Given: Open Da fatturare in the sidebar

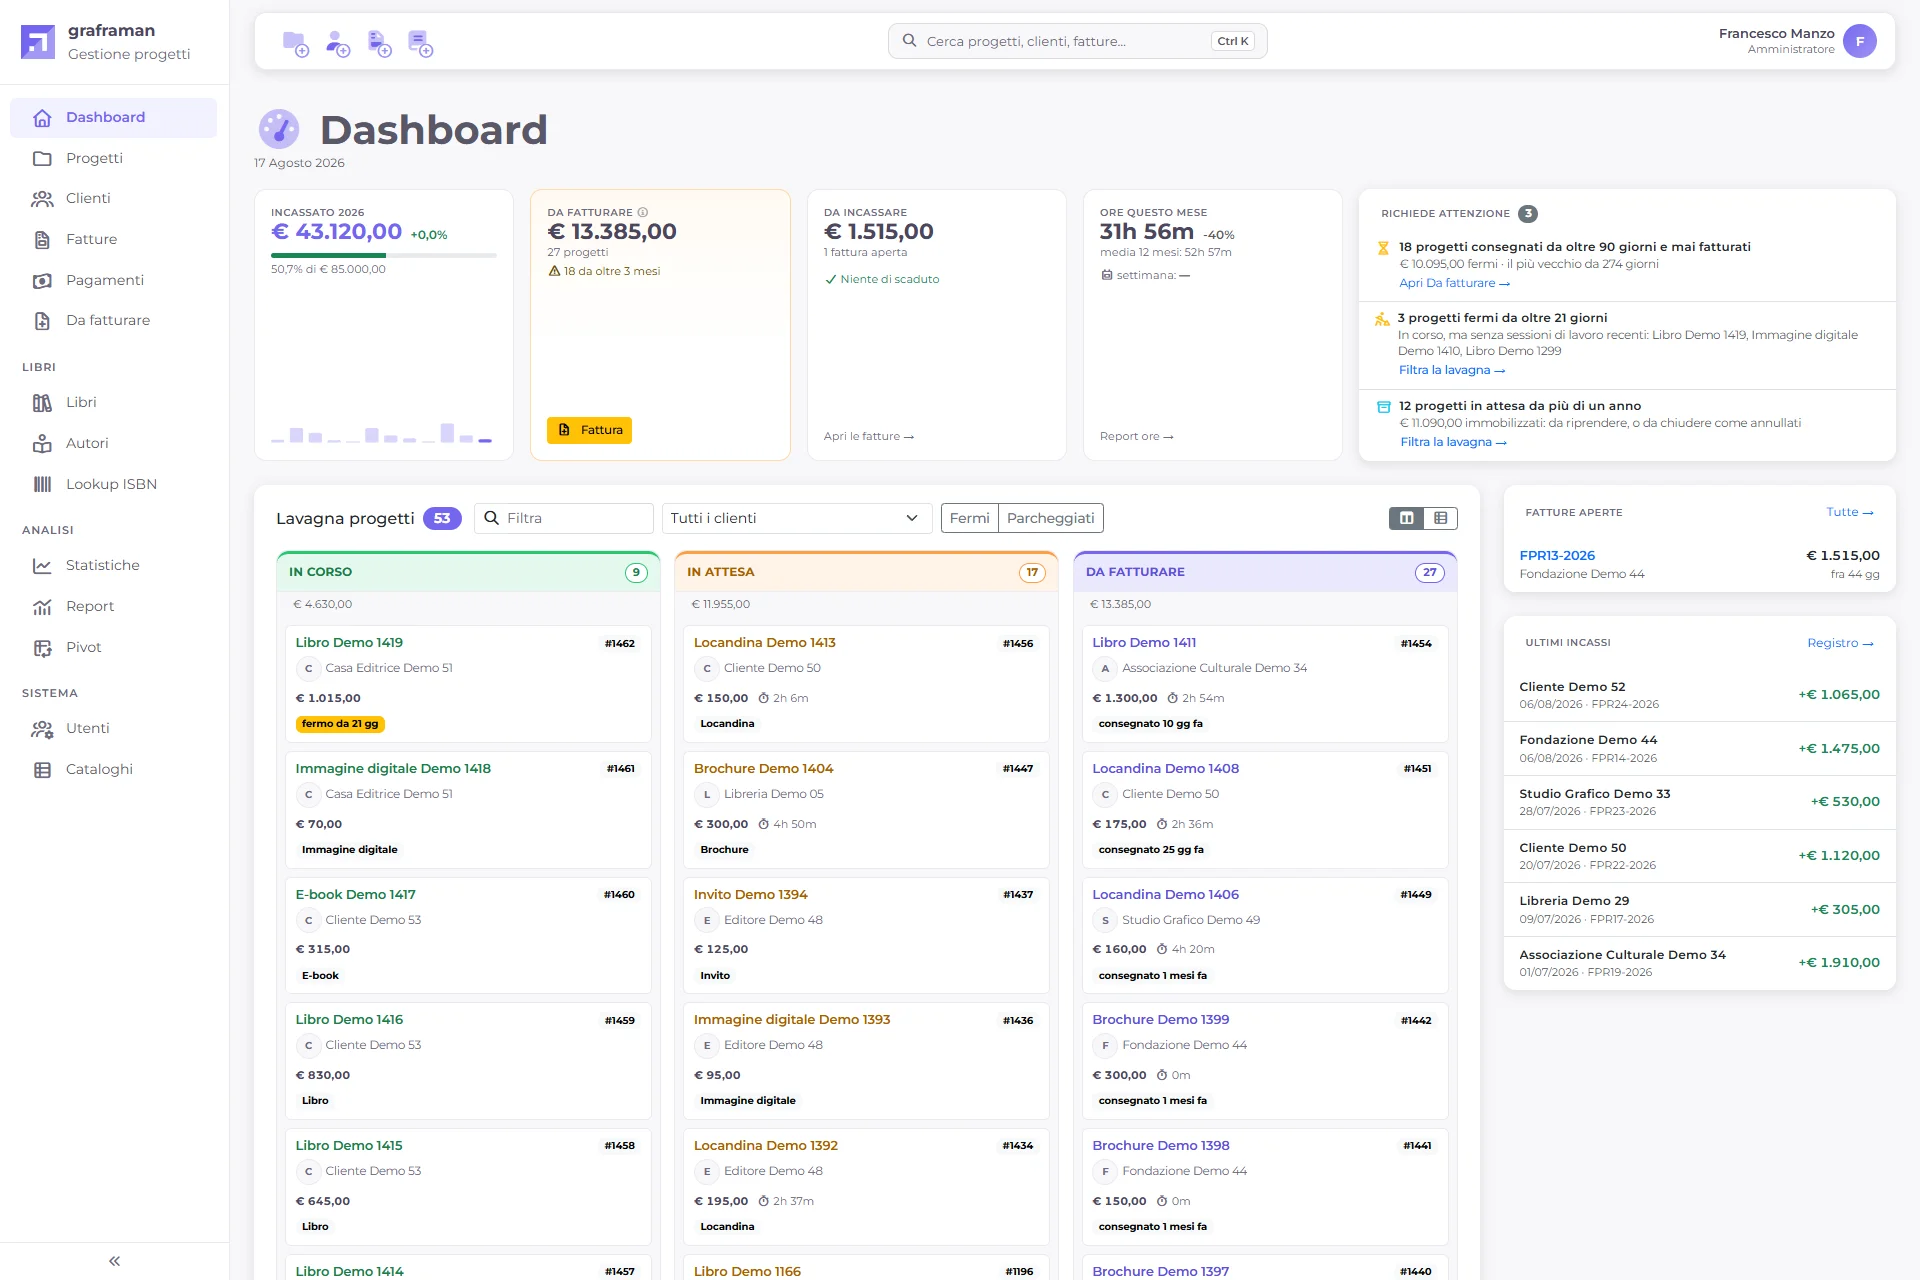Looking at the screenshot, I should click(113, 321).
